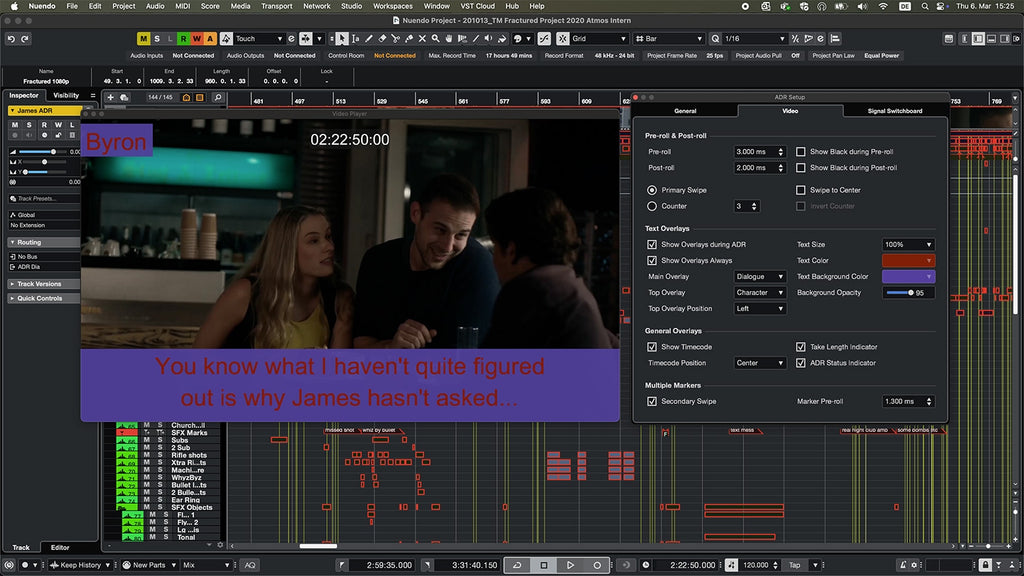The image size is (1024, 576).
Task: Select the Split scissors tool
Action: [x=395, y=39]
